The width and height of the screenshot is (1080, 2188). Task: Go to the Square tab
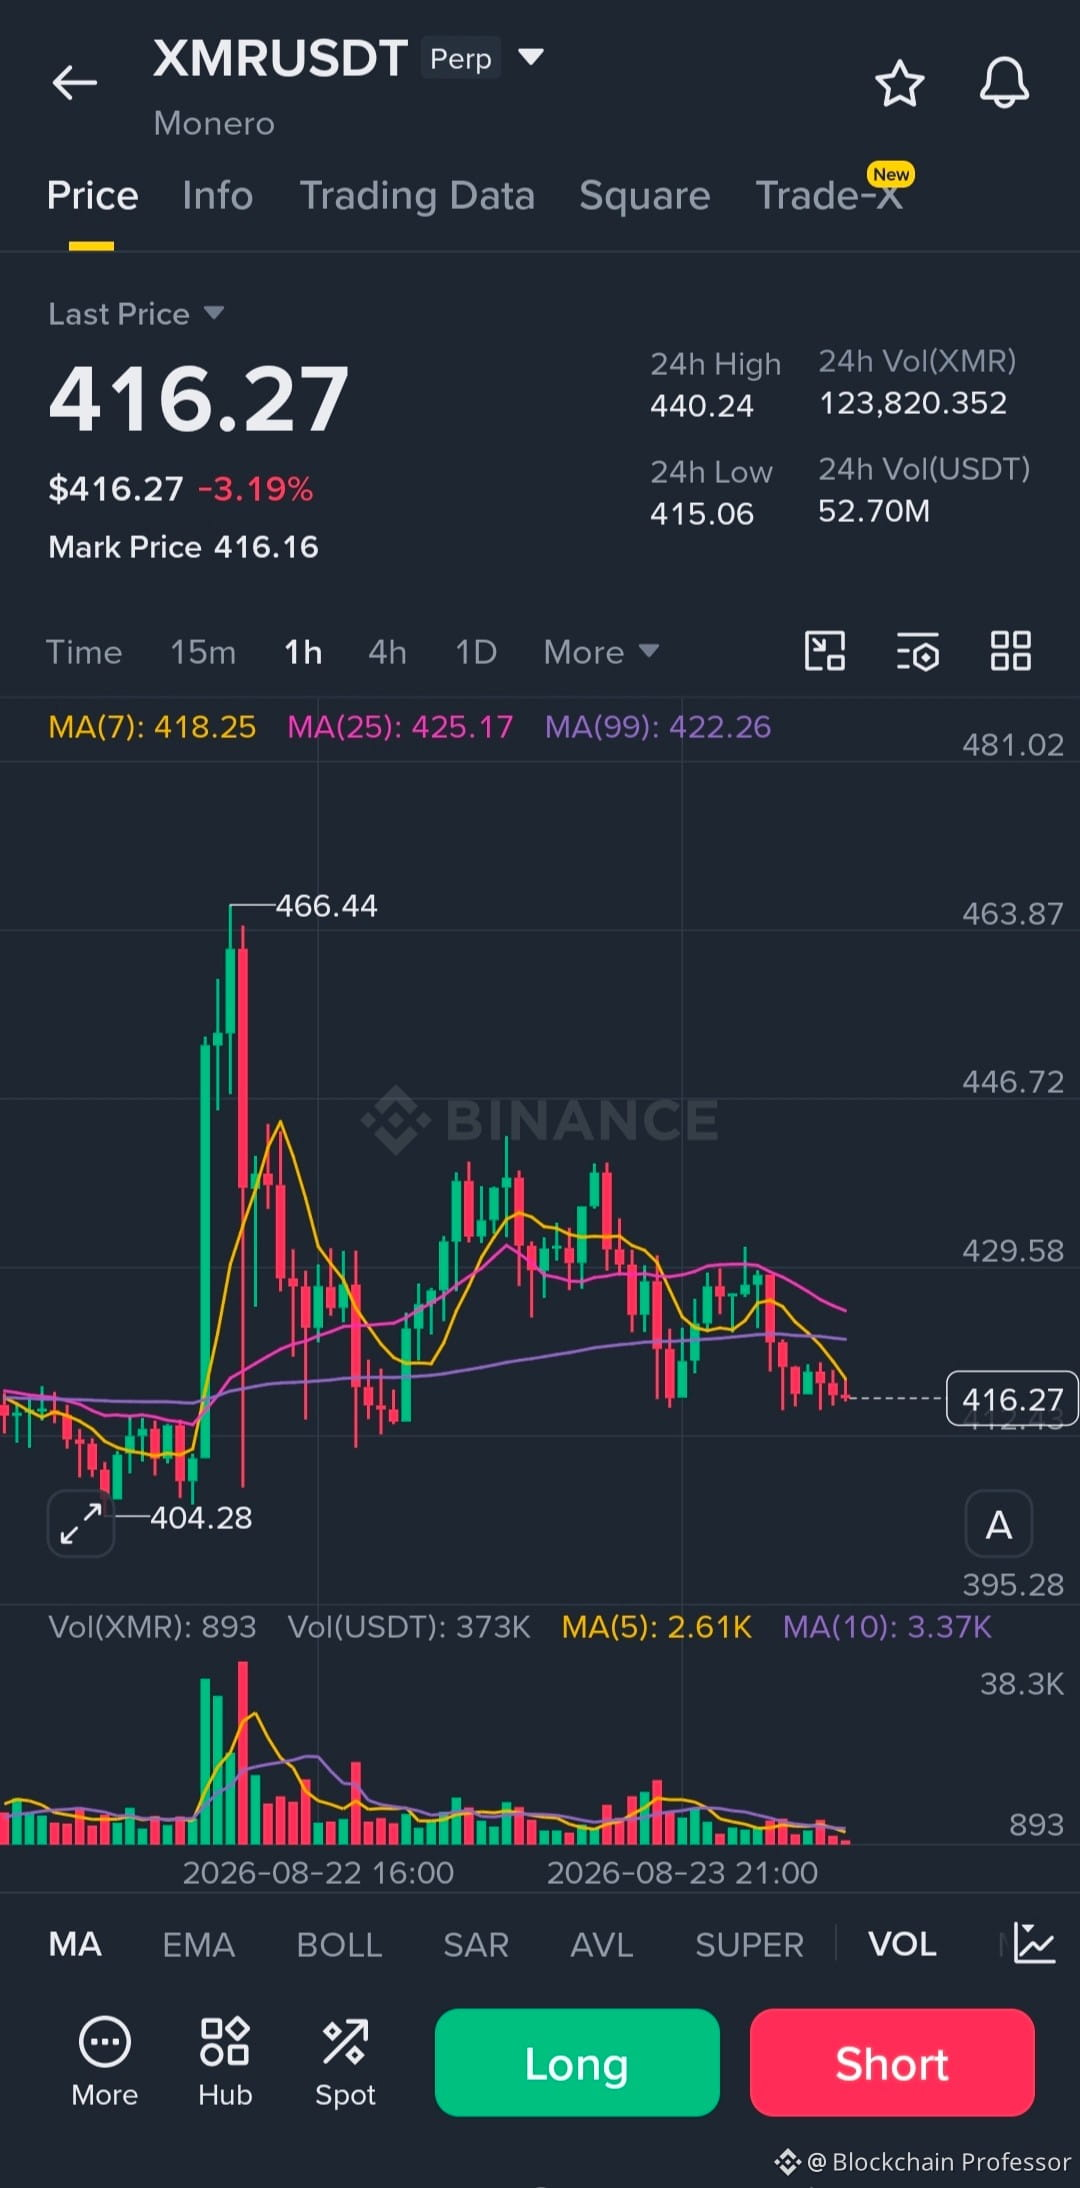[645, 196]
